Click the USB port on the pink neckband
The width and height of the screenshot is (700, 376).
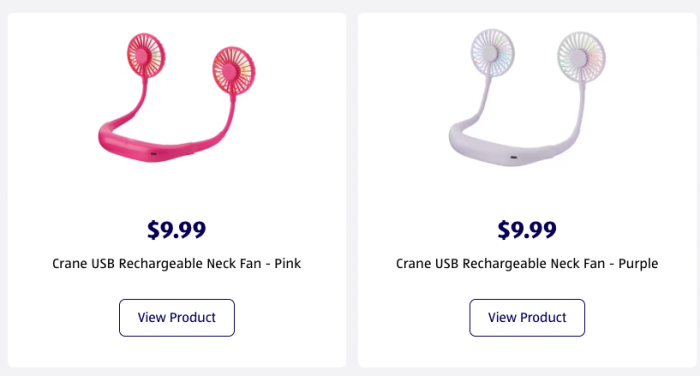[154, 154]
